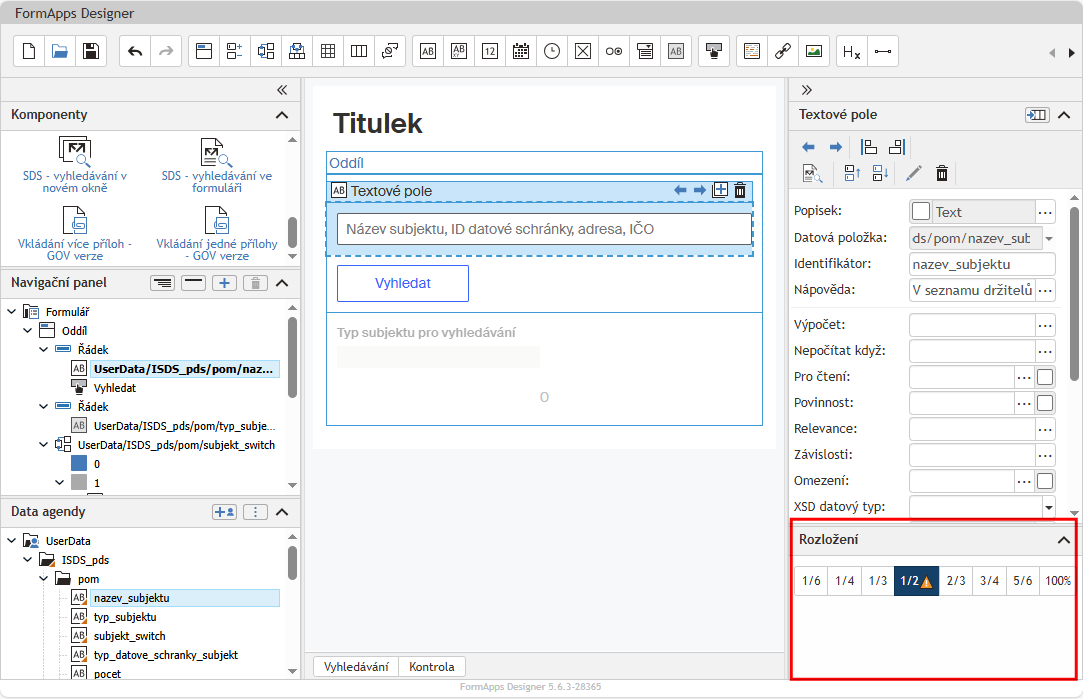Select the subjekt_switch node in the navigation tree

176,445
